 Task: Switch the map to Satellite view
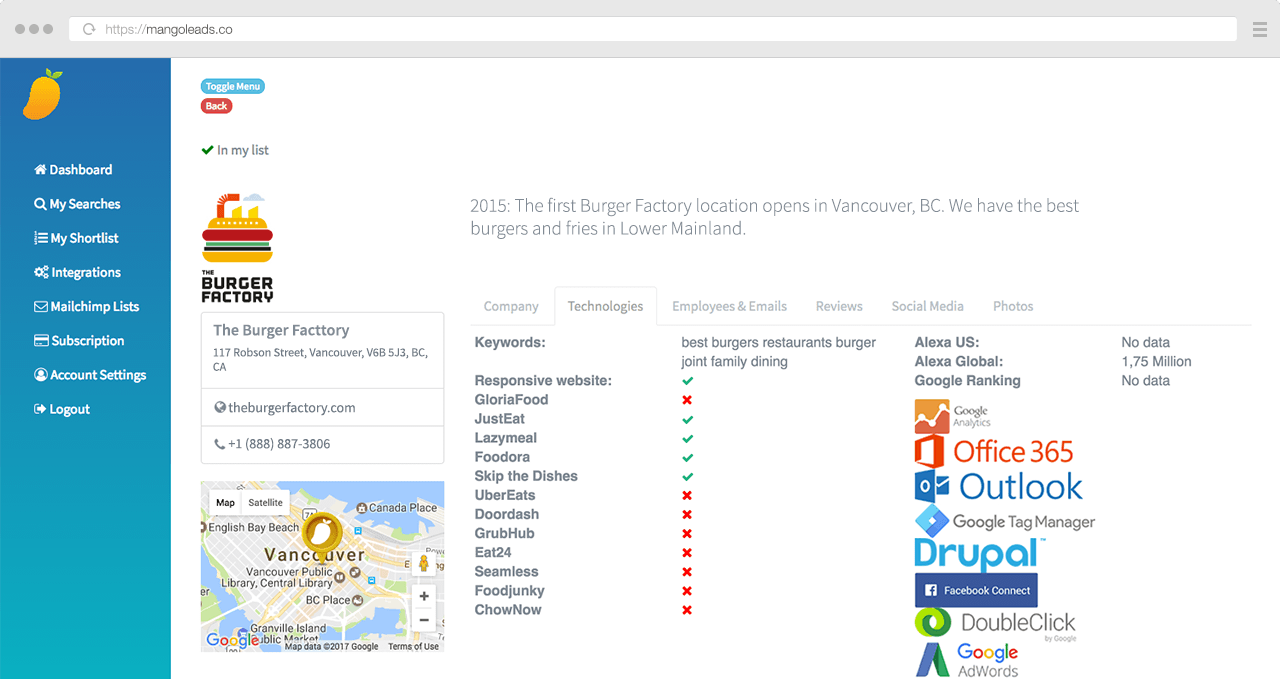[265, 503]
